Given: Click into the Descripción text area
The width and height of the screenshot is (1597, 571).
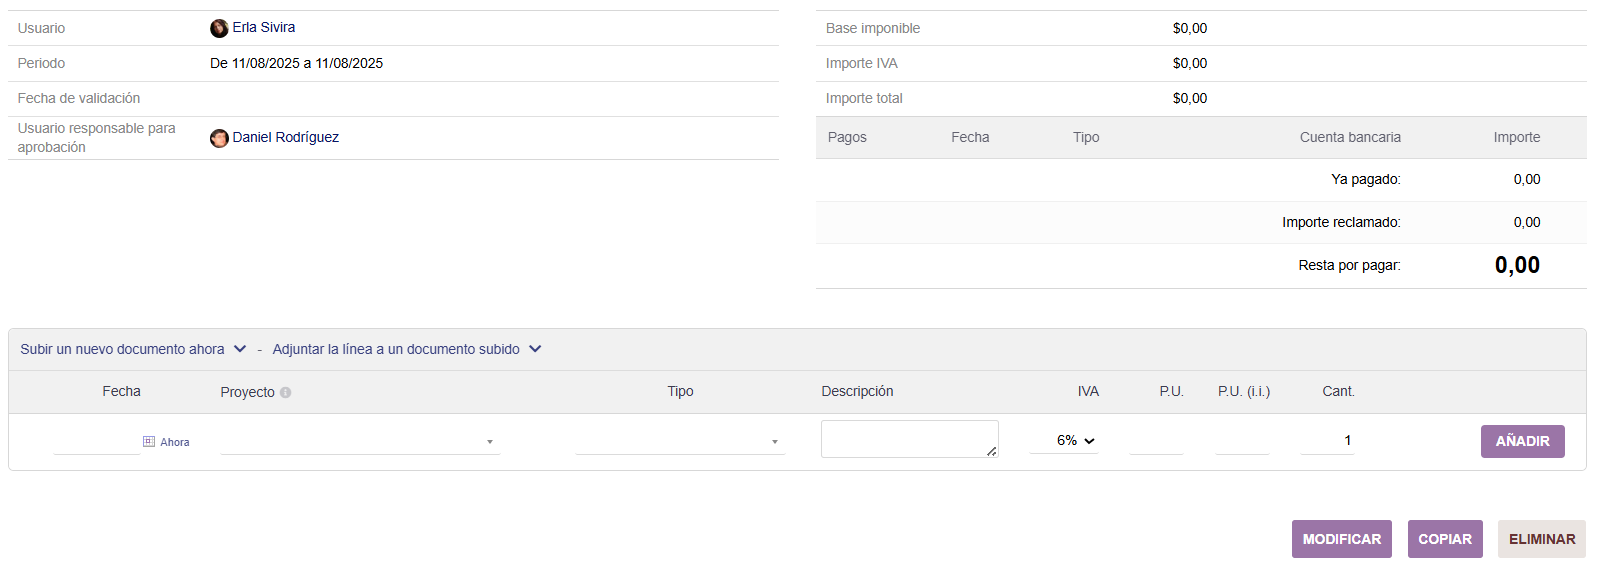Looking at the screenshot, I should click(908, 439).
